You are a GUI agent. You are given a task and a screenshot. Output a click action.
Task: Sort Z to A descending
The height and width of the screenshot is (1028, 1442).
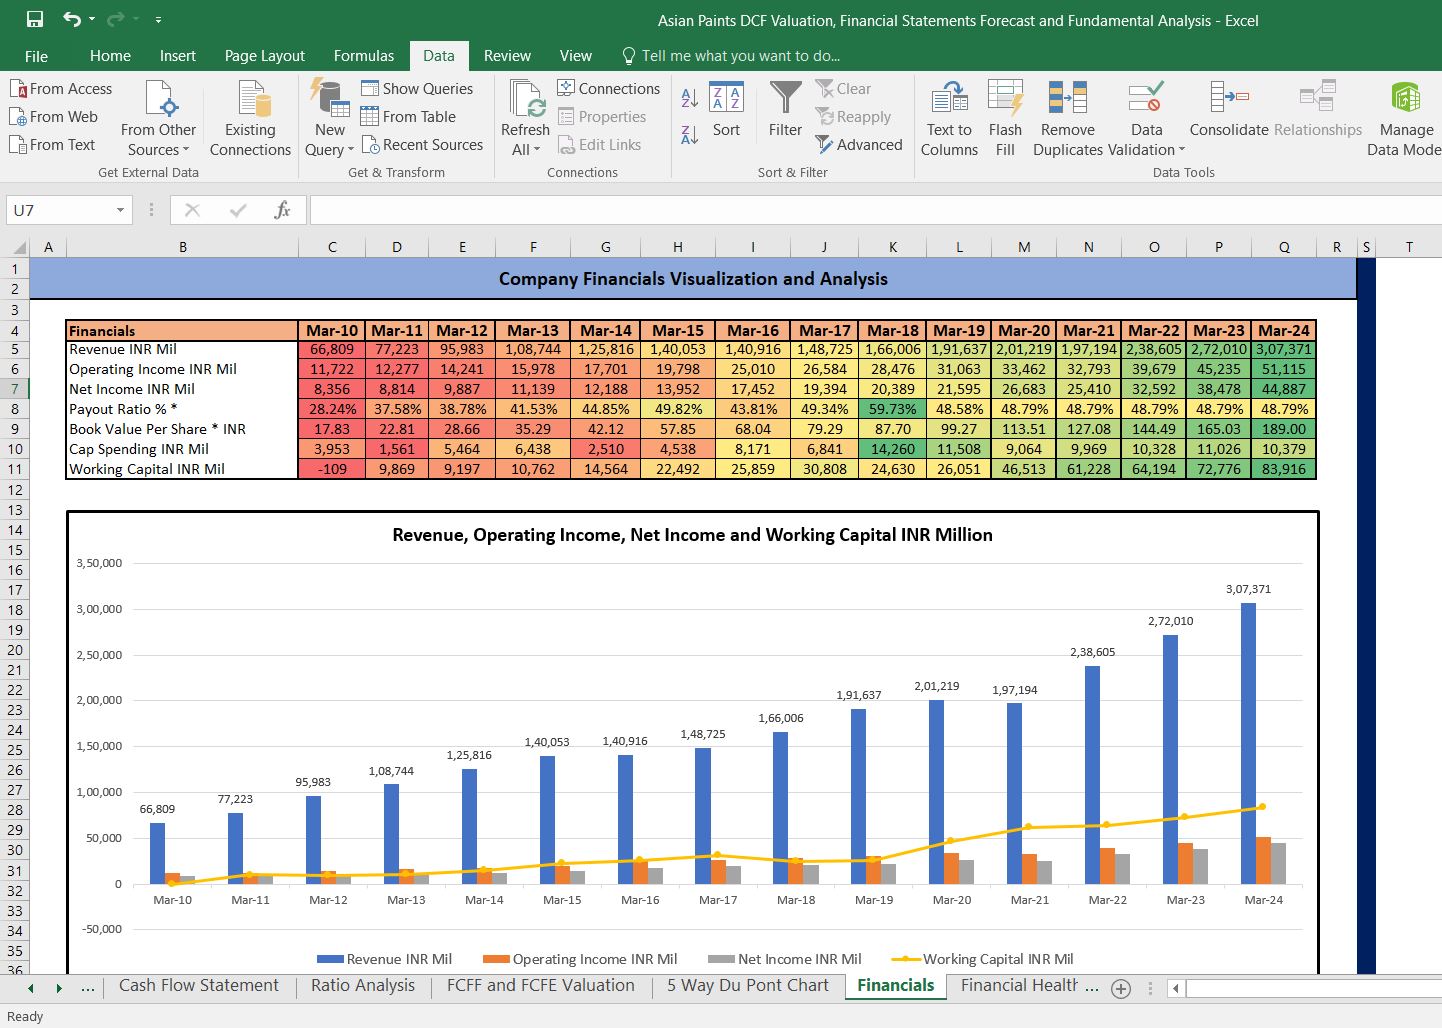(689, 134)
